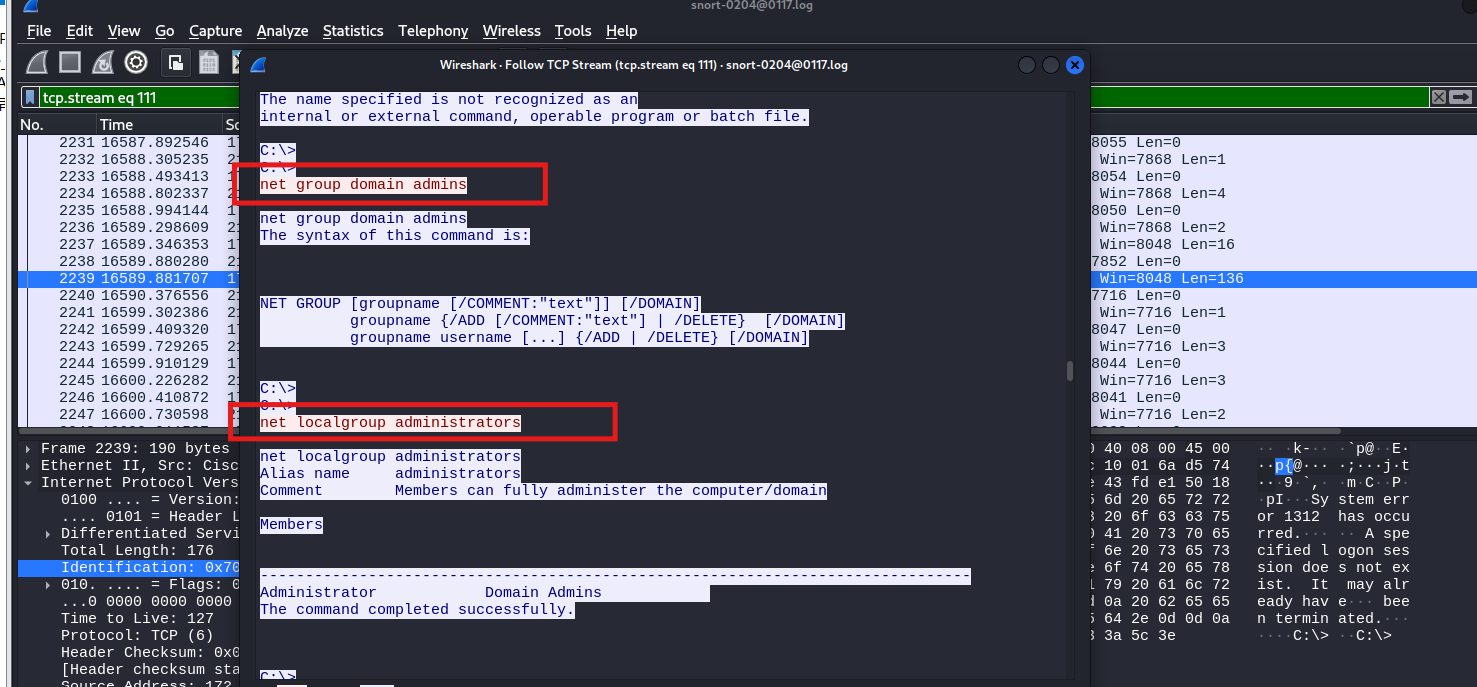The height and width of the screenshot is (687, 1477).
Task: Open the Telephony menu
Action: pyautogui.click(x=433, y=31)
